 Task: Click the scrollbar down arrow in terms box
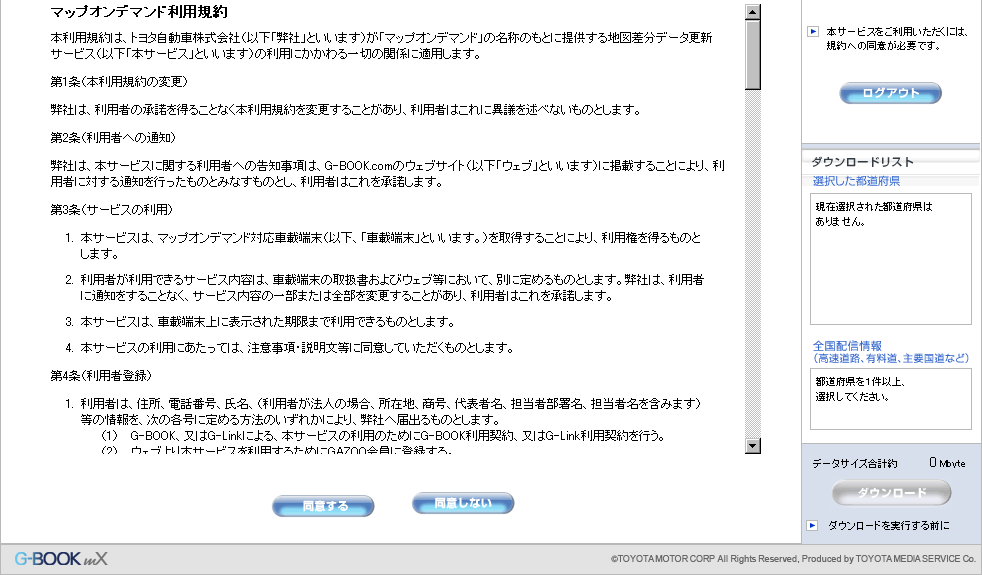753,445
